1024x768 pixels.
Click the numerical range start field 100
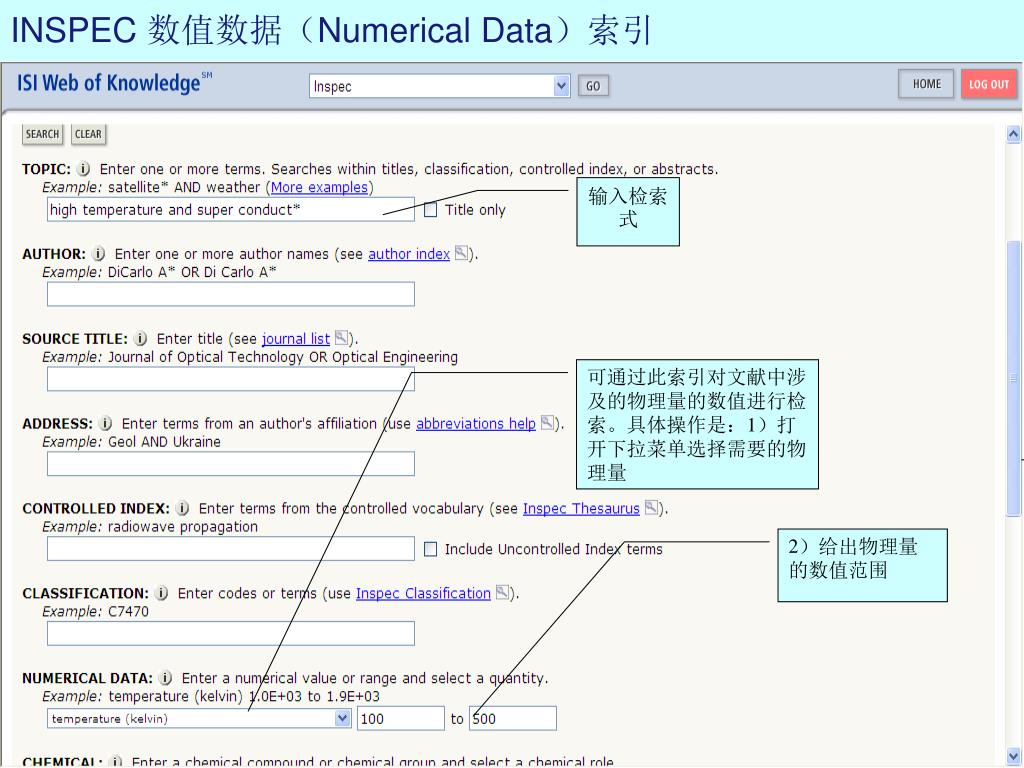coord(401,718)
